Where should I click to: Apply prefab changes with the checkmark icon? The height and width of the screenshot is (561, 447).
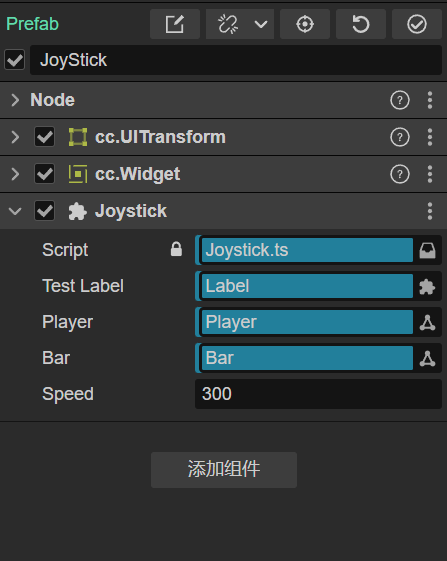[x=417, y=24]
